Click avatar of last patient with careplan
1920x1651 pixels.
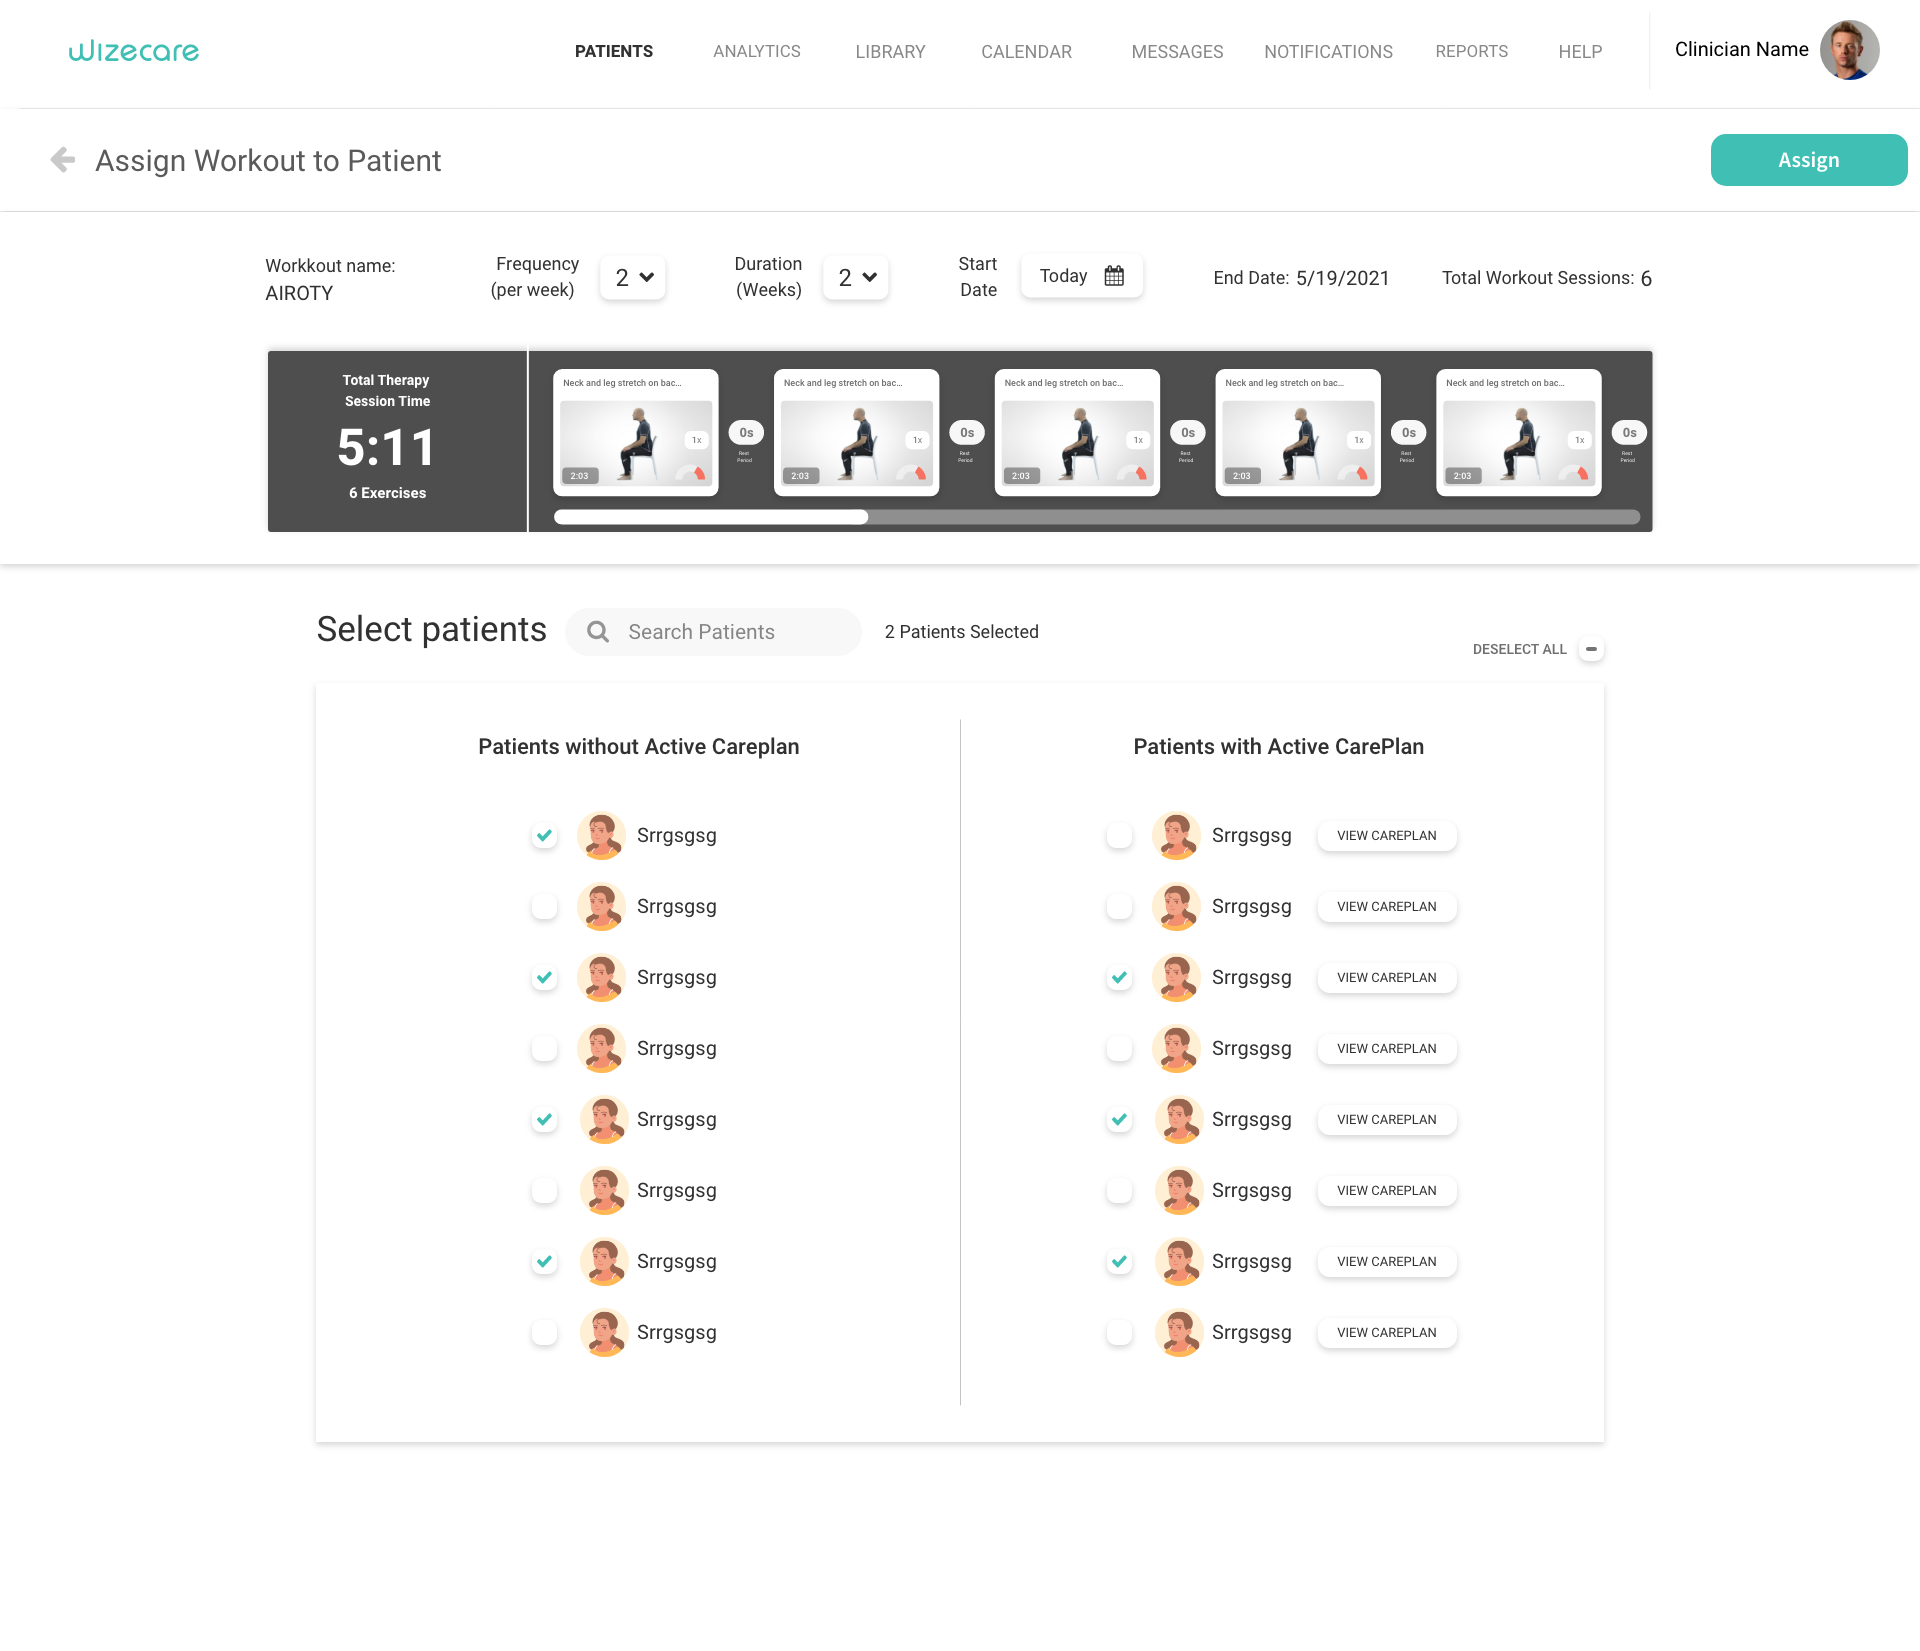tap(1178, 1332)
